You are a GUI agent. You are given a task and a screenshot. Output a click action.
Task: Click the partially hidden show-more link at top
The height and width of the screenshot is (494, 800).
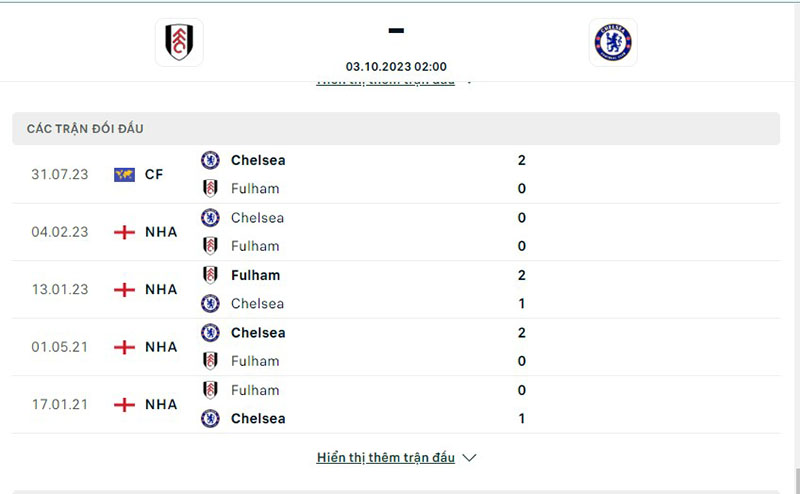point(385,82)
